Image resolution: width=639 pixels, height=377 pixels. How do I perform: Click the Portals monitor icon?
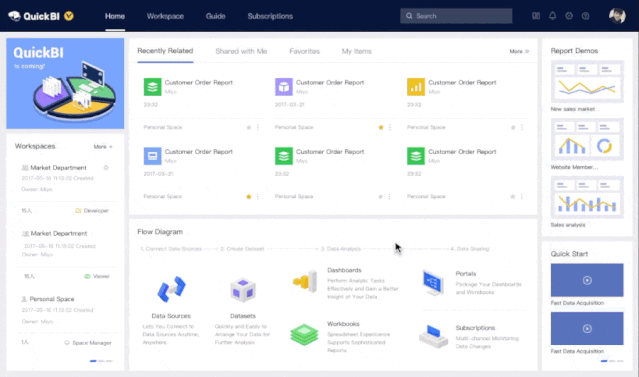[433, 282]
